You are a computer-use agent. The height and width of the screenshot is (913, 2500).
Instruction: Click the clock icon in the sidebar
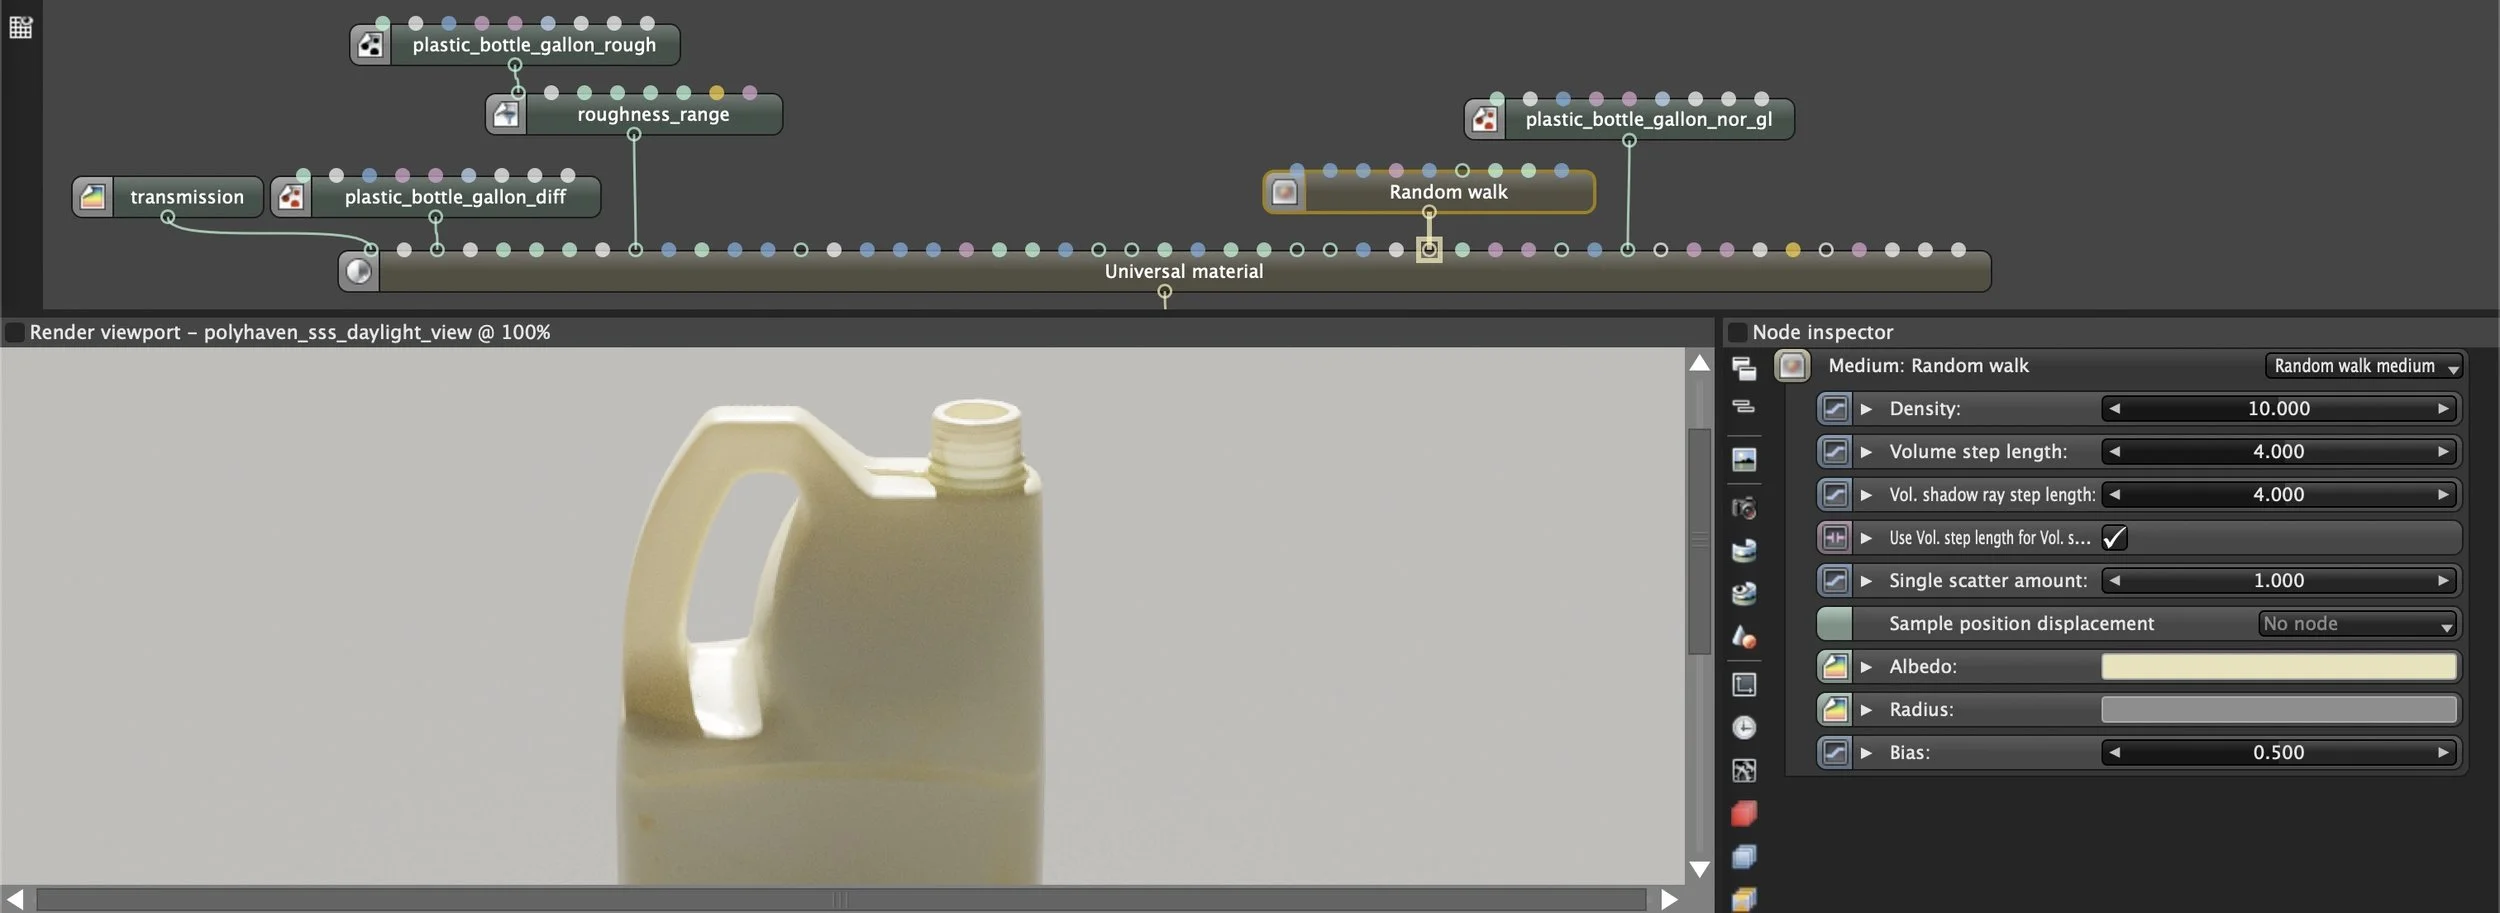tap(1745, 727)
